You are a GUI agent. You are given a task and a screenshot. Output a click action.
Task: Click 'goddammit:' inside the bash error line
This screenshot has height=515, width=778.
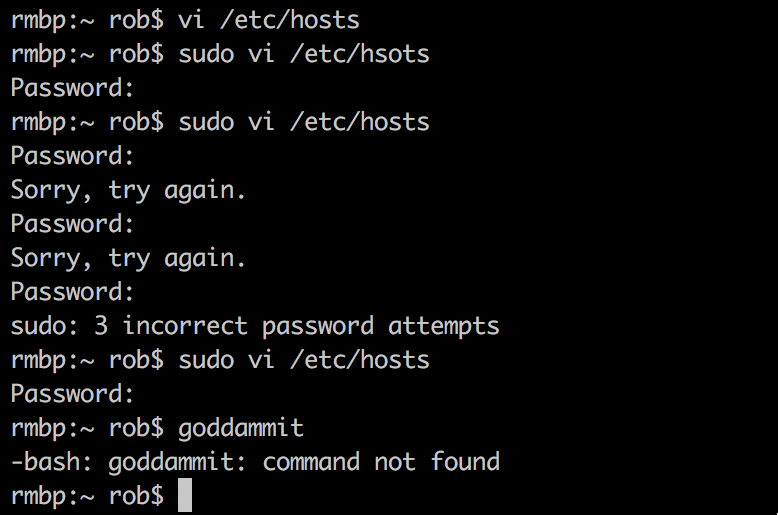[177, 463]
